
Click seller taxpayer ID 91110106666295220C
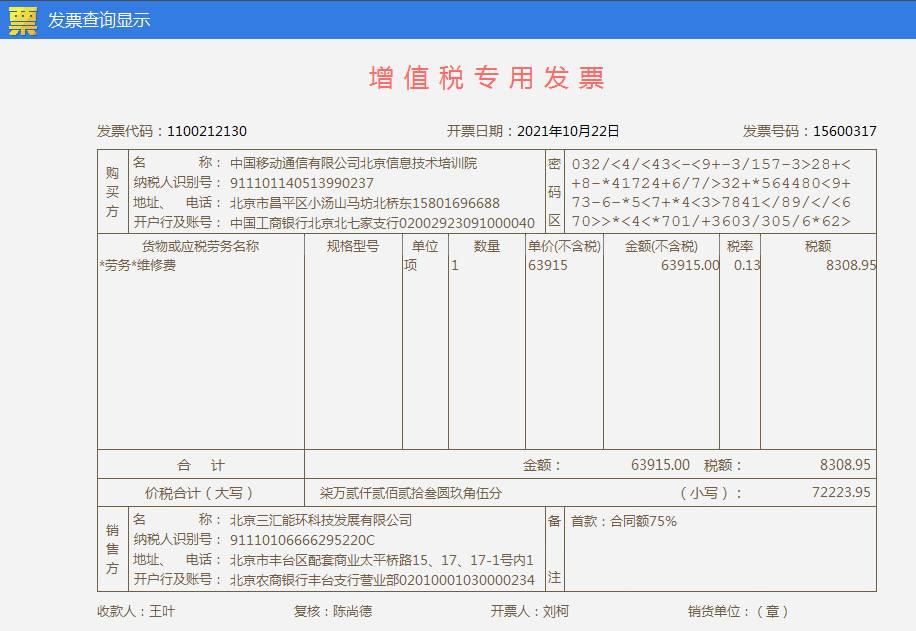[302, 540]
